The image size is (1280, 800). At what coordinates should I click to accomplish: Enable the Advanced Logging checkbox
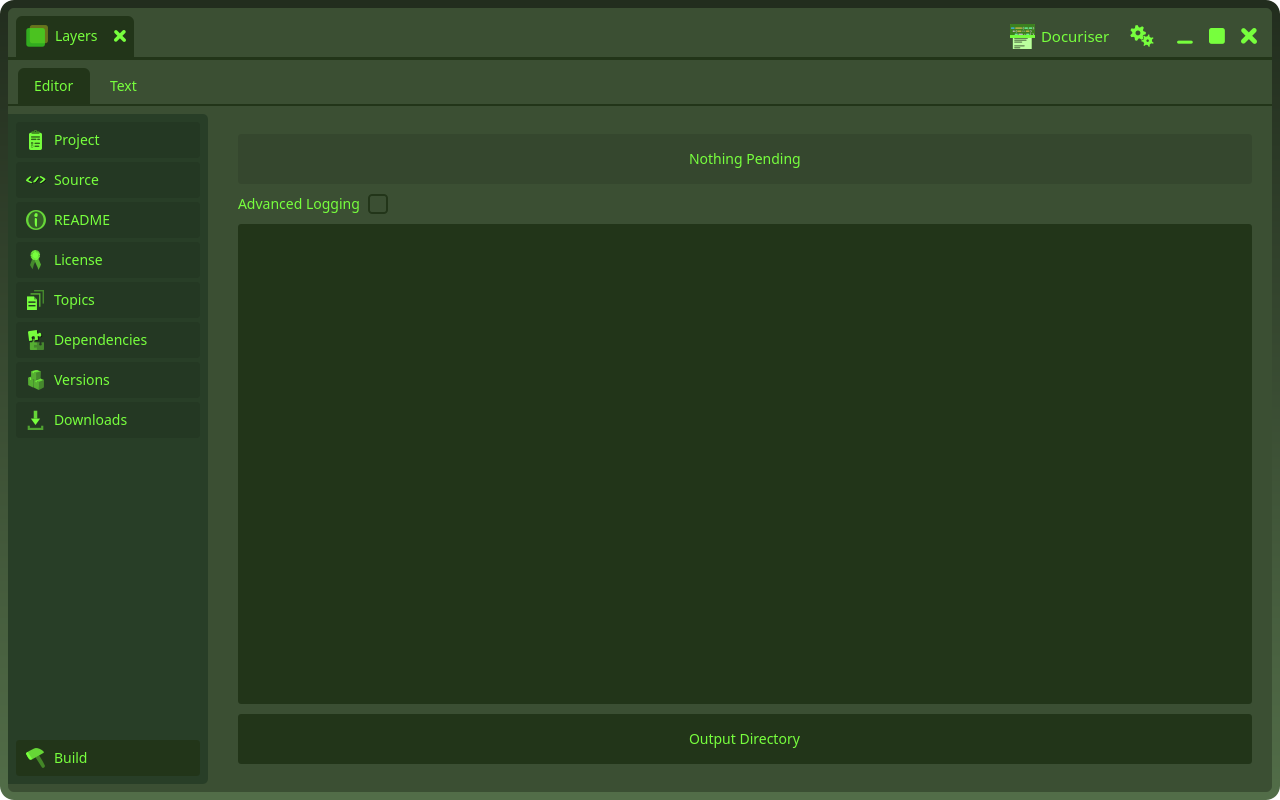pyautogui.click(x=378, y=204)
